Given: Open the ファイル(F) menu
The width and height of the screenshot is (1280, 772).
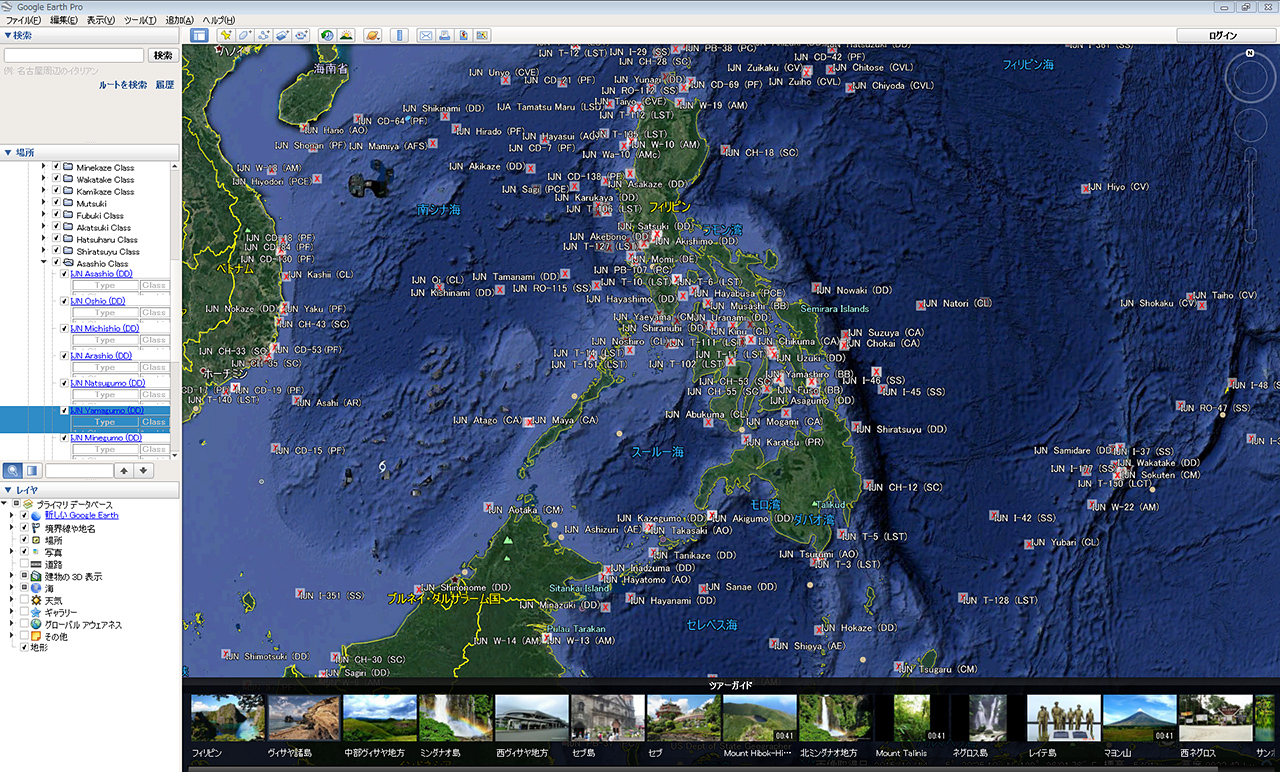Looking at the screenshot, I should coord(24,20).
